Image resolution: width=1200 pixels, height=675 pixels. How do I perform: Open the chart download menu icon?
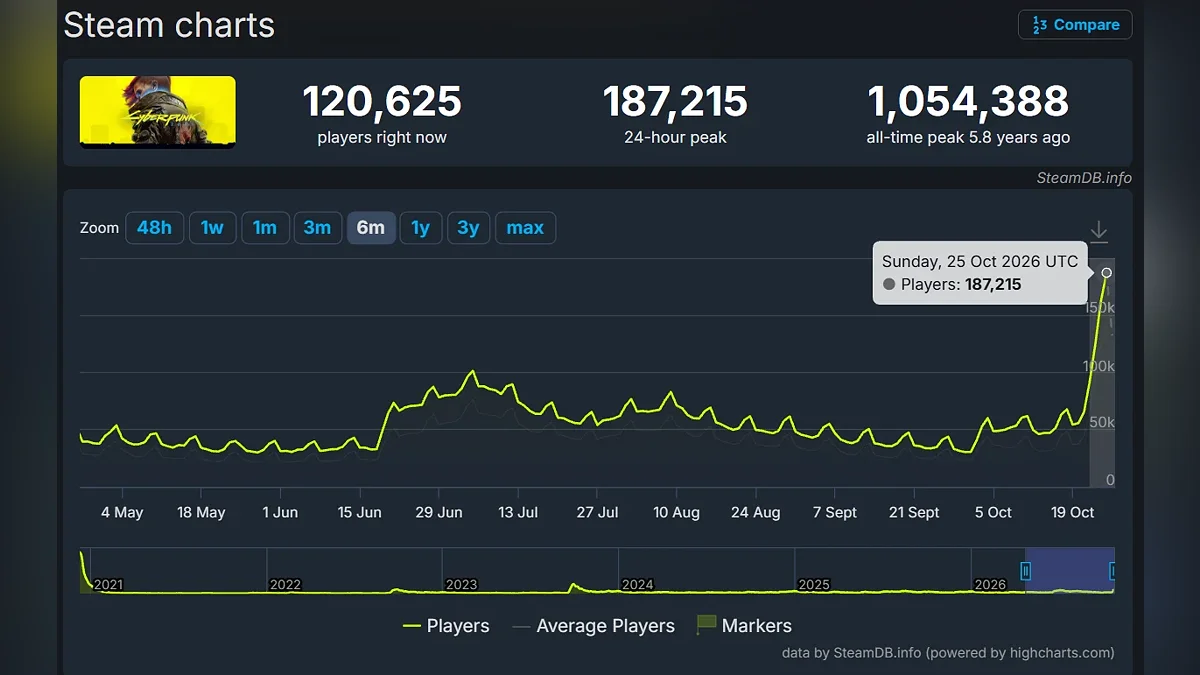(x=1098, y=231)
